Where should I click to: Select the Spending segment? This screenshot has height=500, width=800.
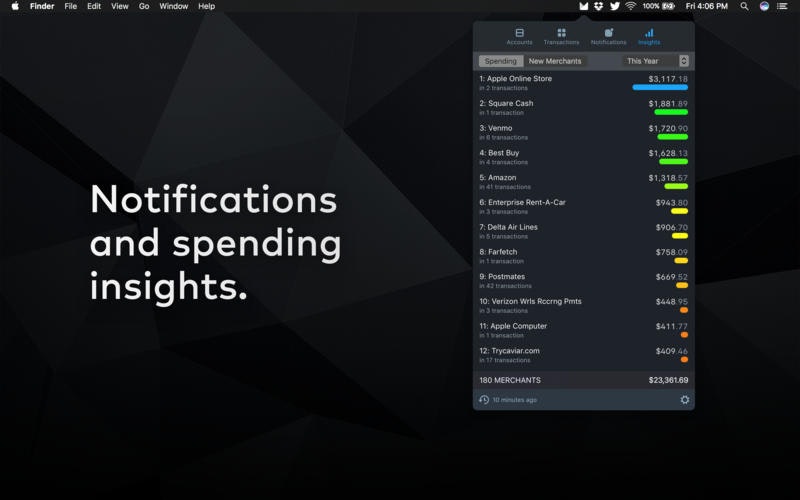501,61
